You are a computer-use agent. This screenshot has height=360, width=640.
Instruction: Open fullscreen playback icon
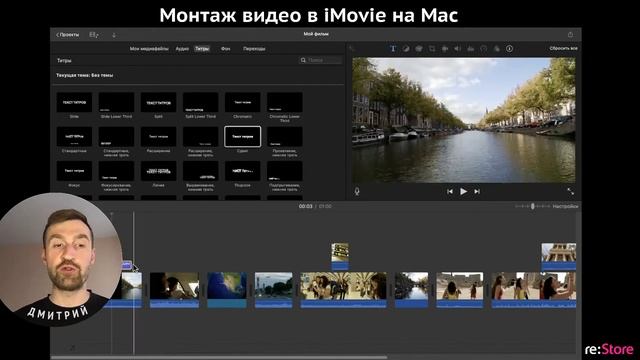(x=570, y=191)
